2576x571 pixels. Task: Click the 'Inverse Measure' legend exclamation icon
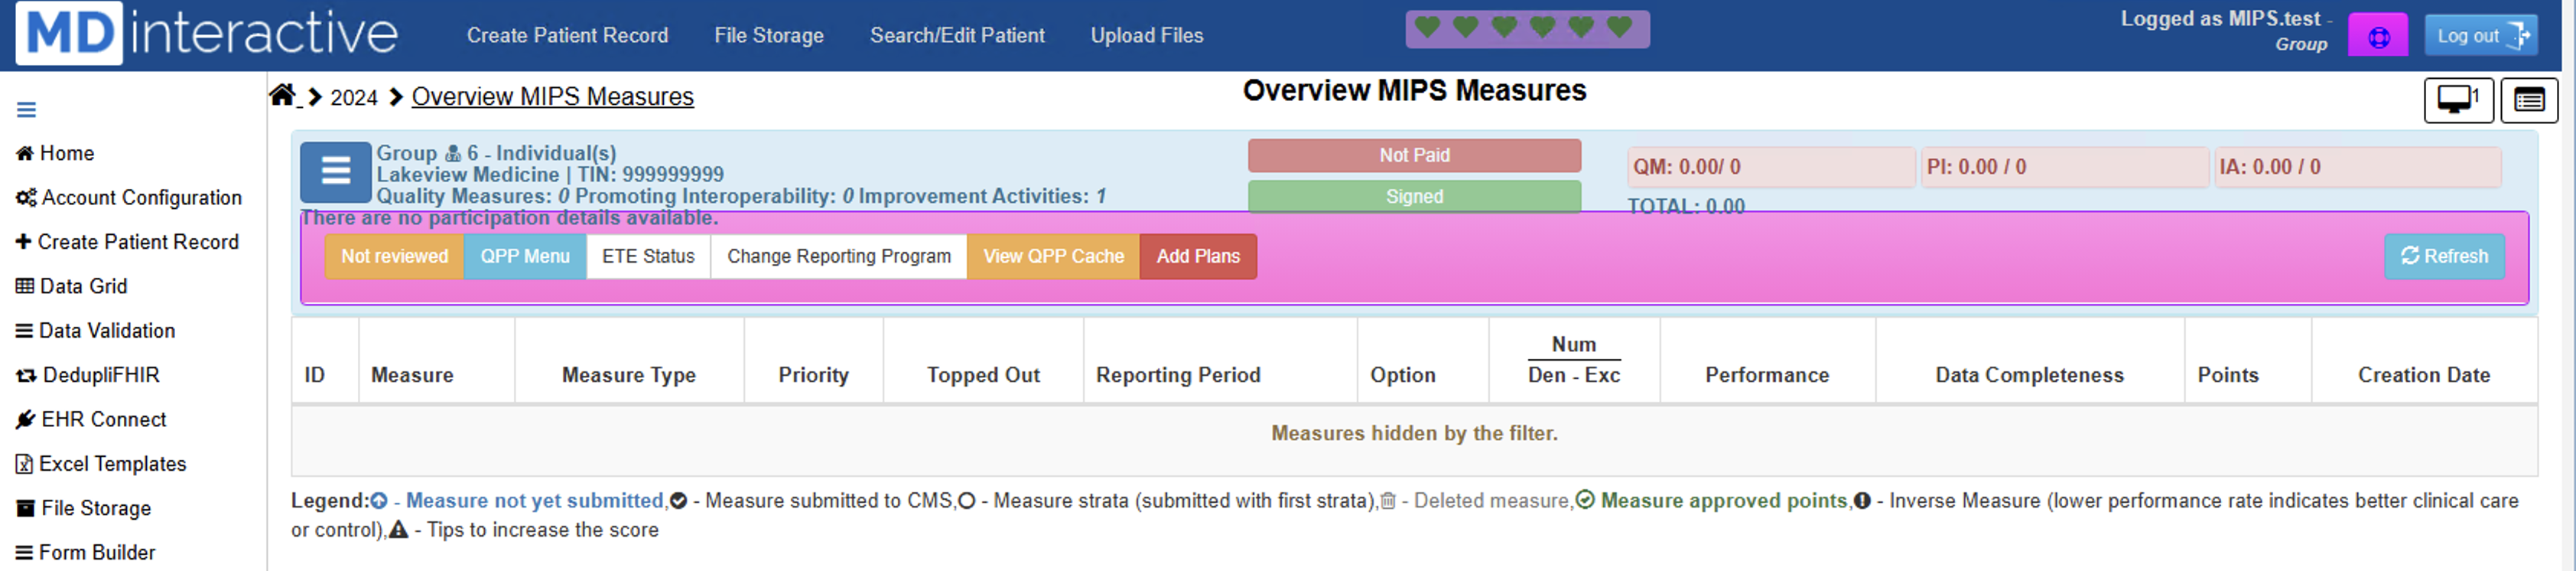click(x=1862, y=501)
